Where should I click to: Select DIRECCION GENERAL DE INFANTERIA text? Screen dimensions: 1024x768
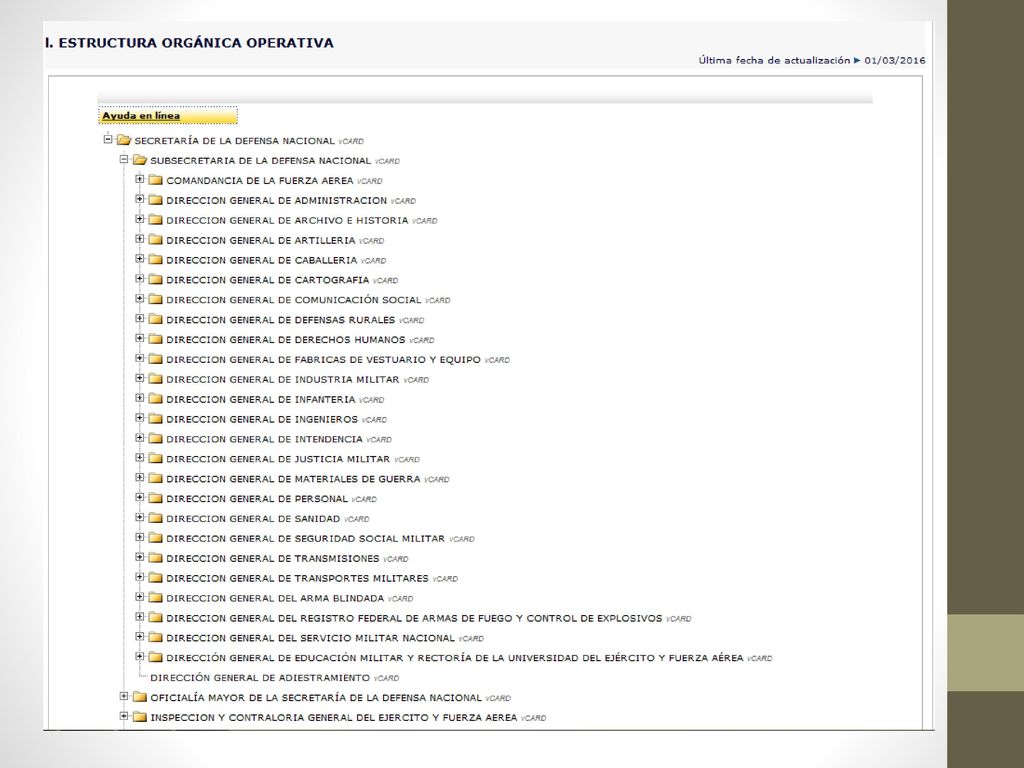[x=261, y=399]
